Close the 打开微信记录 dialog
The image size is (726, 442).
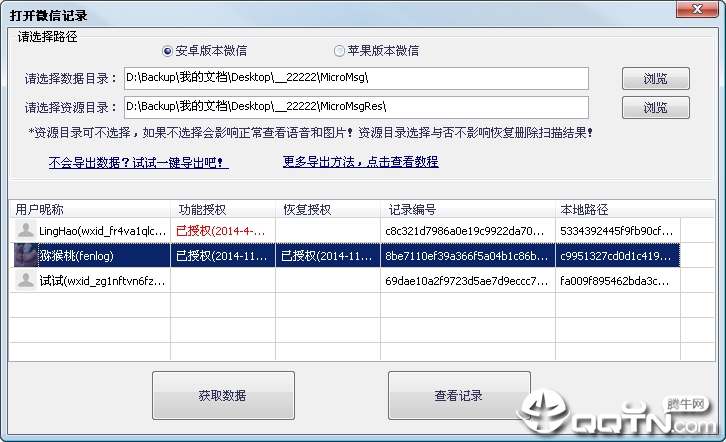coord(697,9)
